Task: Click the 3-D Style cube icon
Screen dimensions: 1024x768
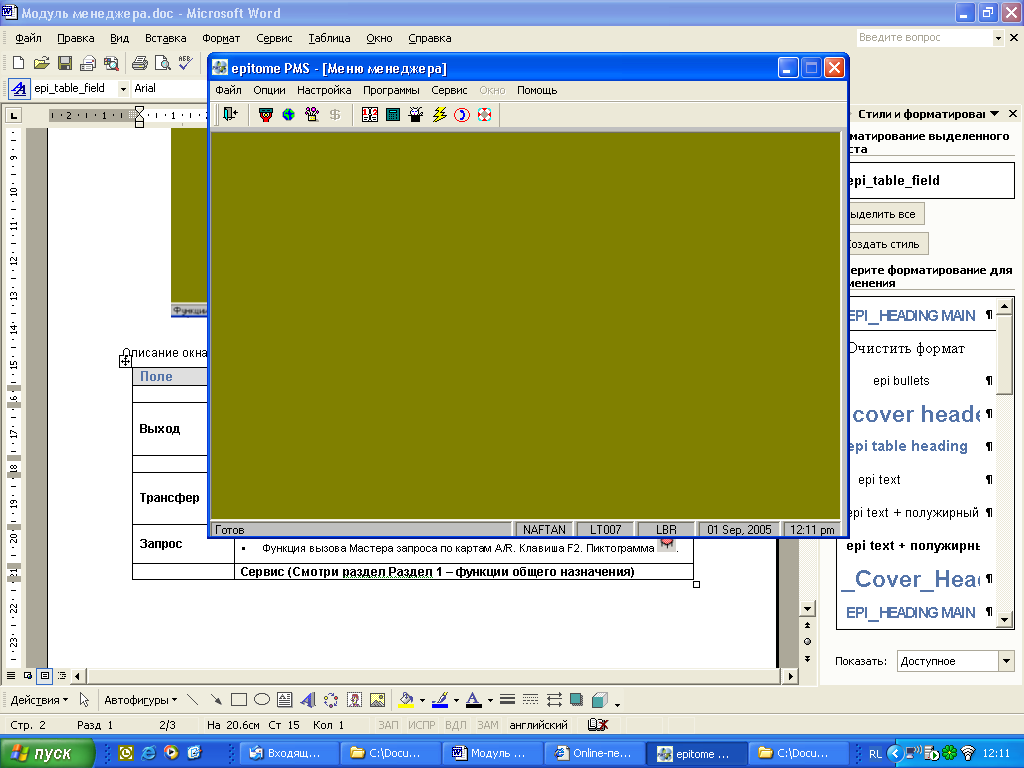Action: (x=599, y=700)
